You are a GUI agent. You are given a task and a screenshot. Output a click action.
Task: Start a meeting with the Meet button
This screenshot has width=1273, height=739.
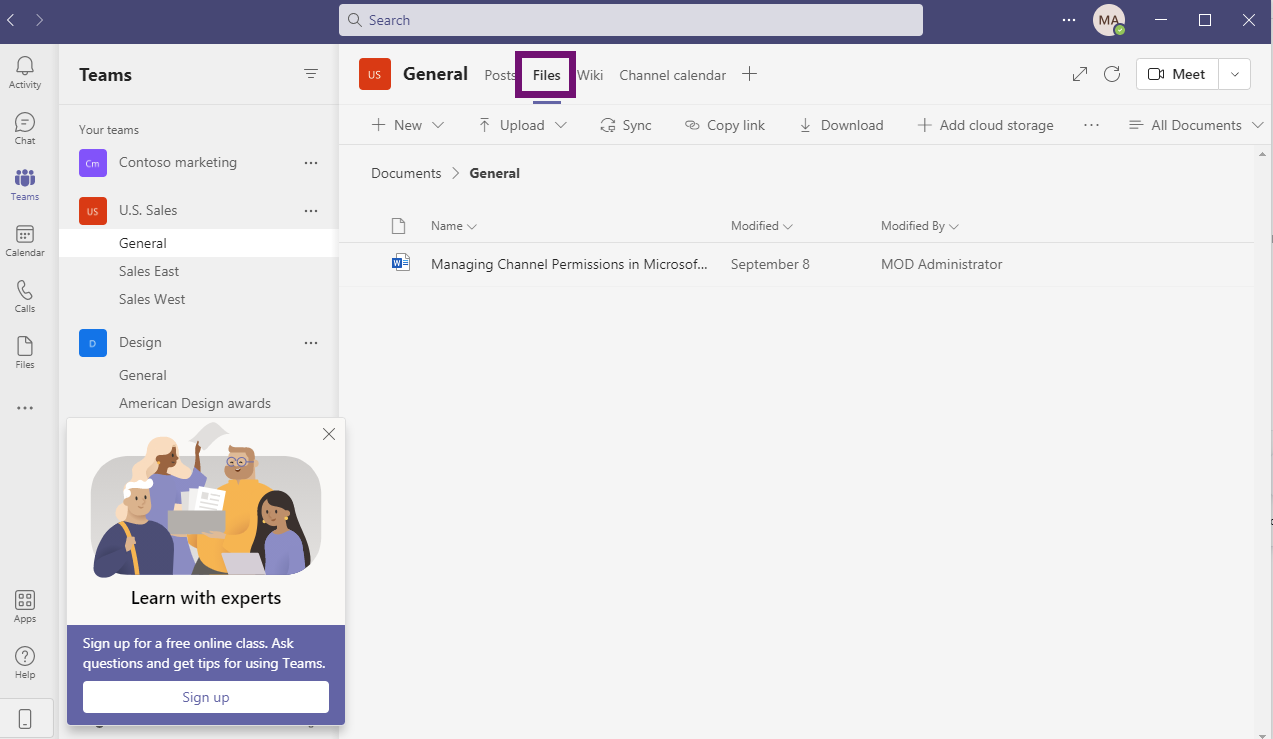[1178, 74]
